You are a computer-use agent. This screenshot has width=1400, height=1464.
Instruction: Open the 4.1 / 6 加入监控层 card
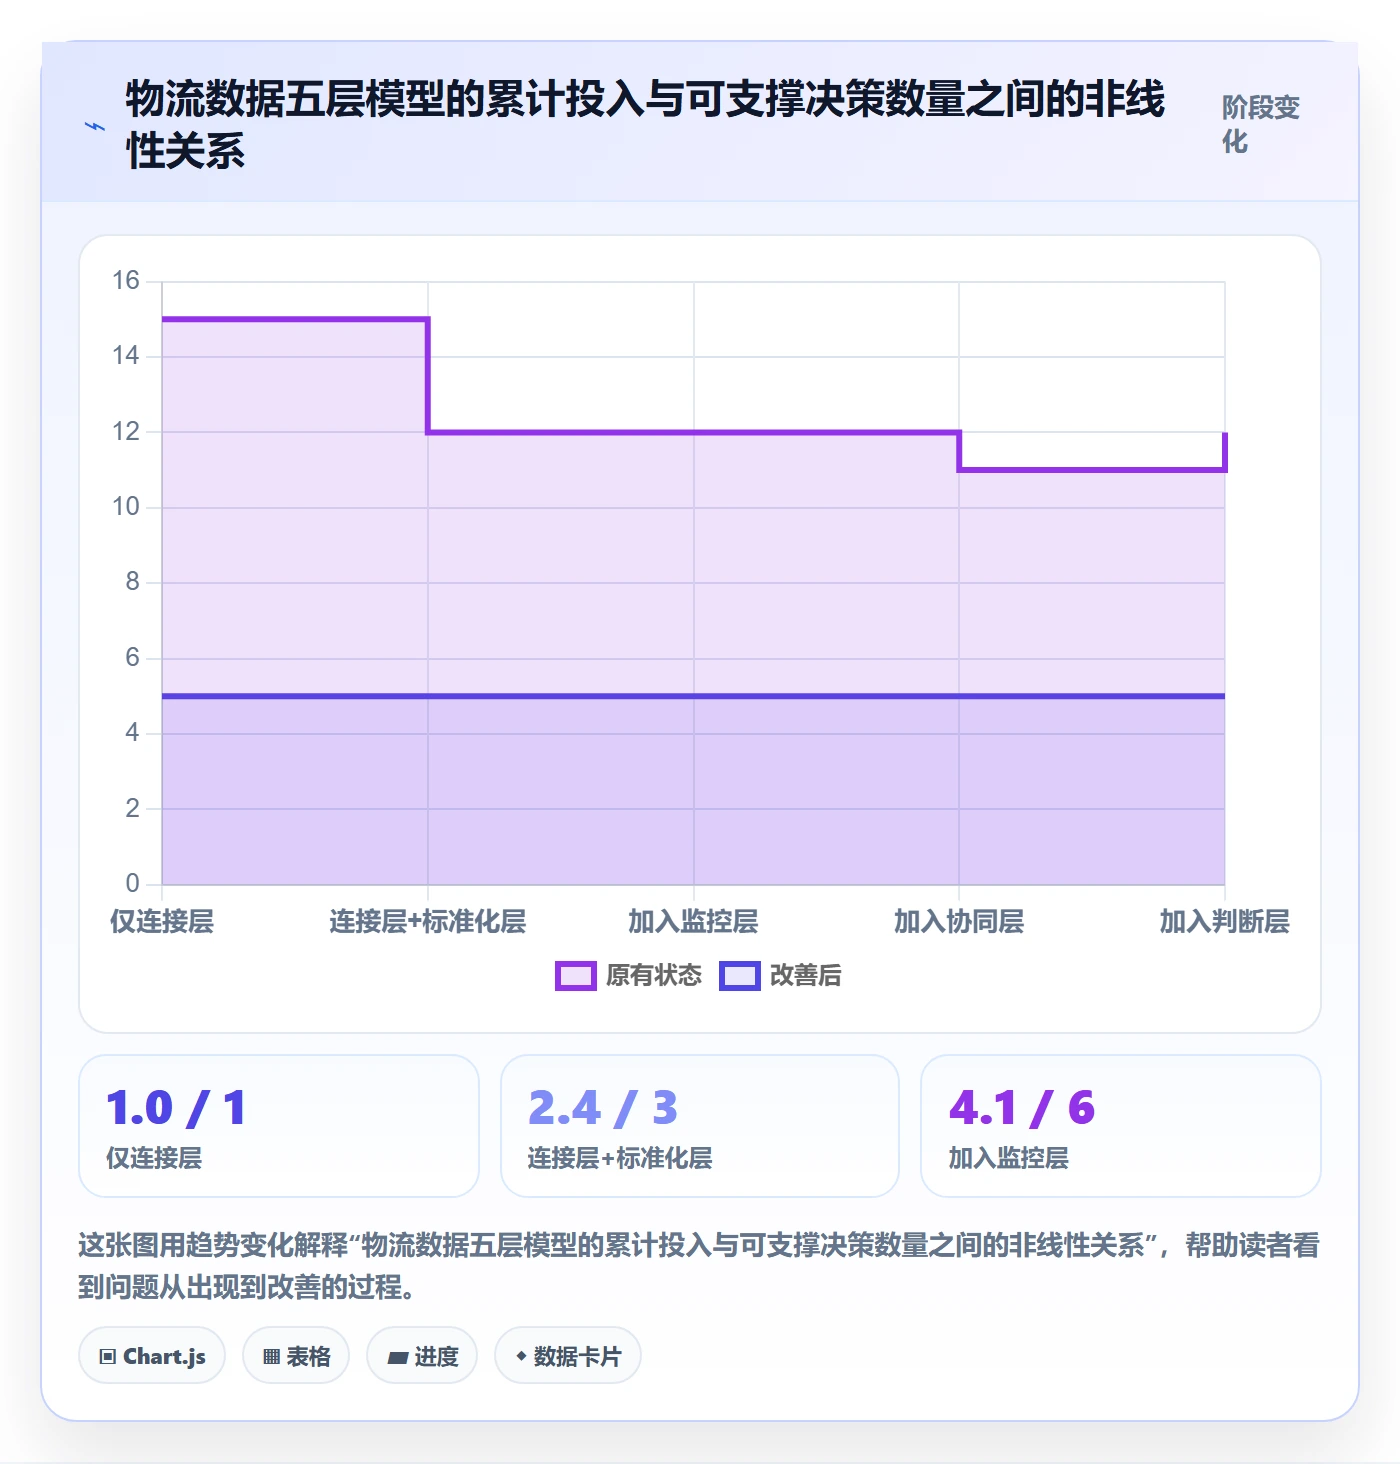click(1121, 1126)
